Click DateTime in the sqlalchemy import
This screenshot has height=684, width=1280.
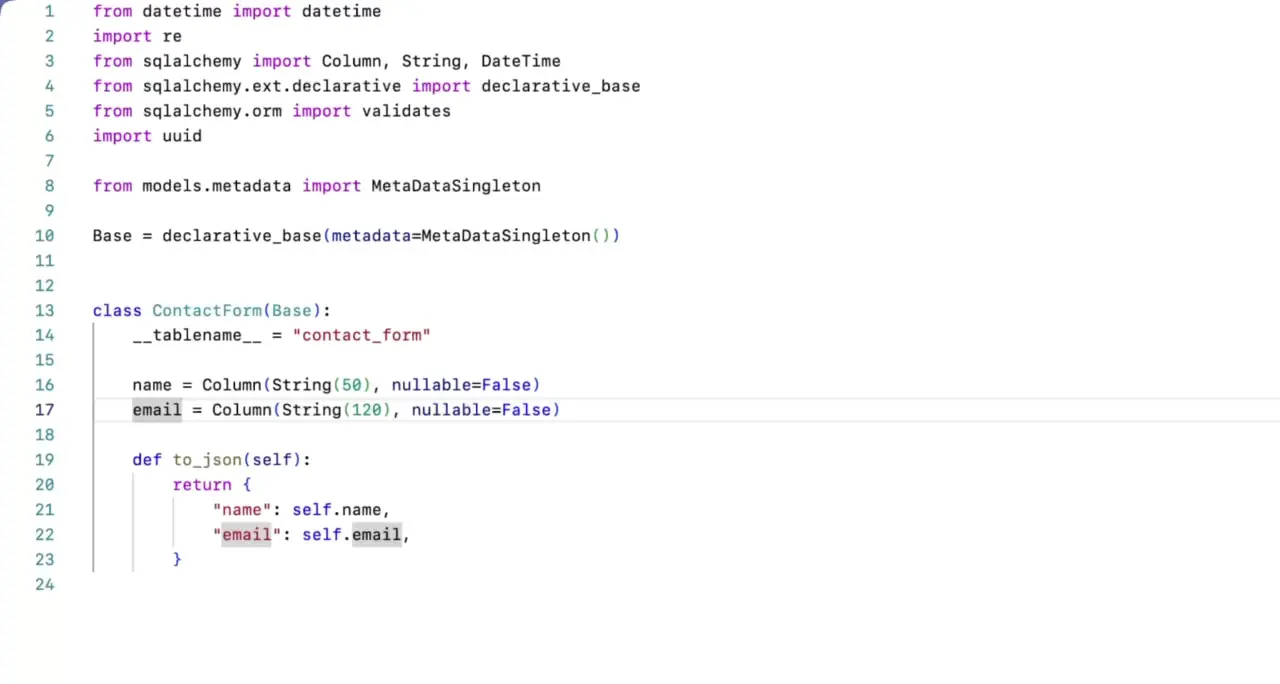tap(521, 61)
